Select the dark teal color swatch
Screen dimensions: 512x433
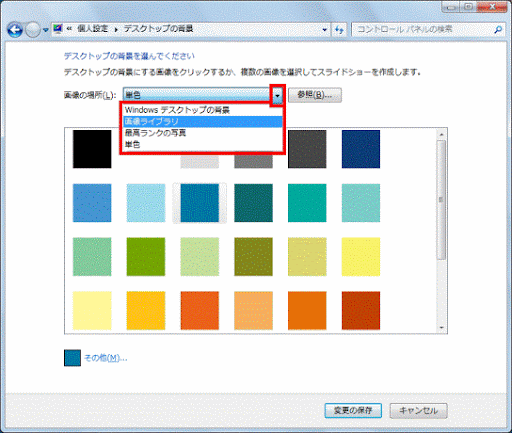point(253,203)
